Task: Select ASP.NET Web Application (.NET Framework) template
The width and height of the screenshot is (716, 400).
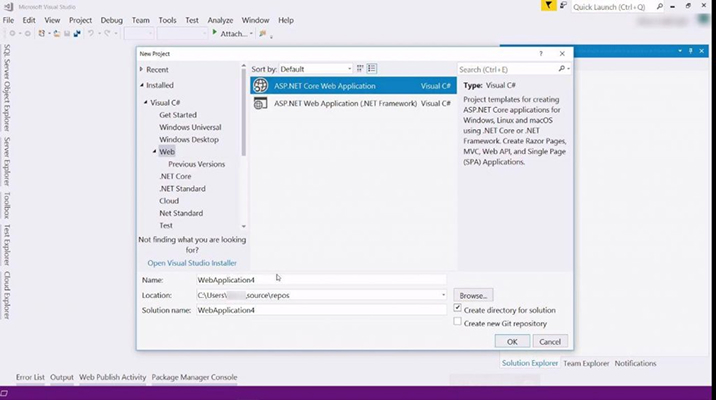Action: pos(345,103)
